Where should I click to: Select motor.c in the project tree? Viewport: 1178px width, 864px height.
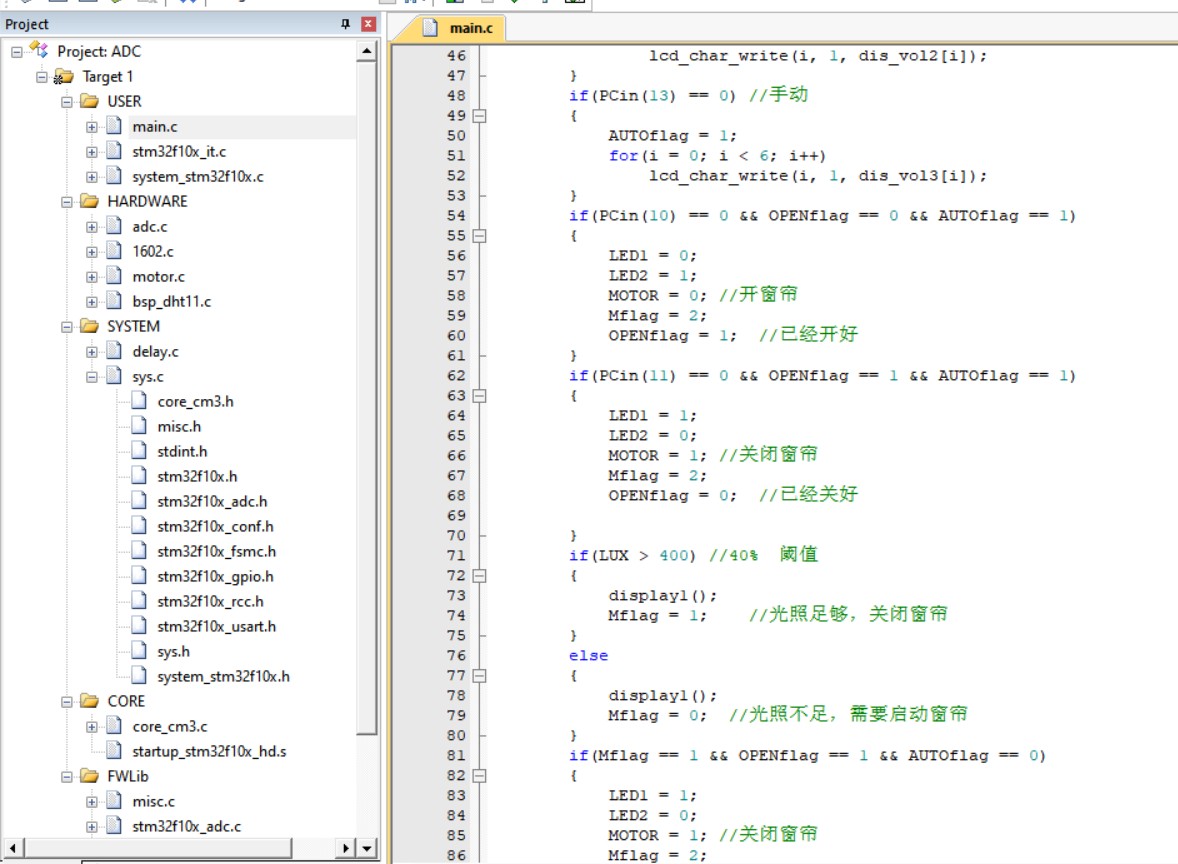tap(159, 277)
